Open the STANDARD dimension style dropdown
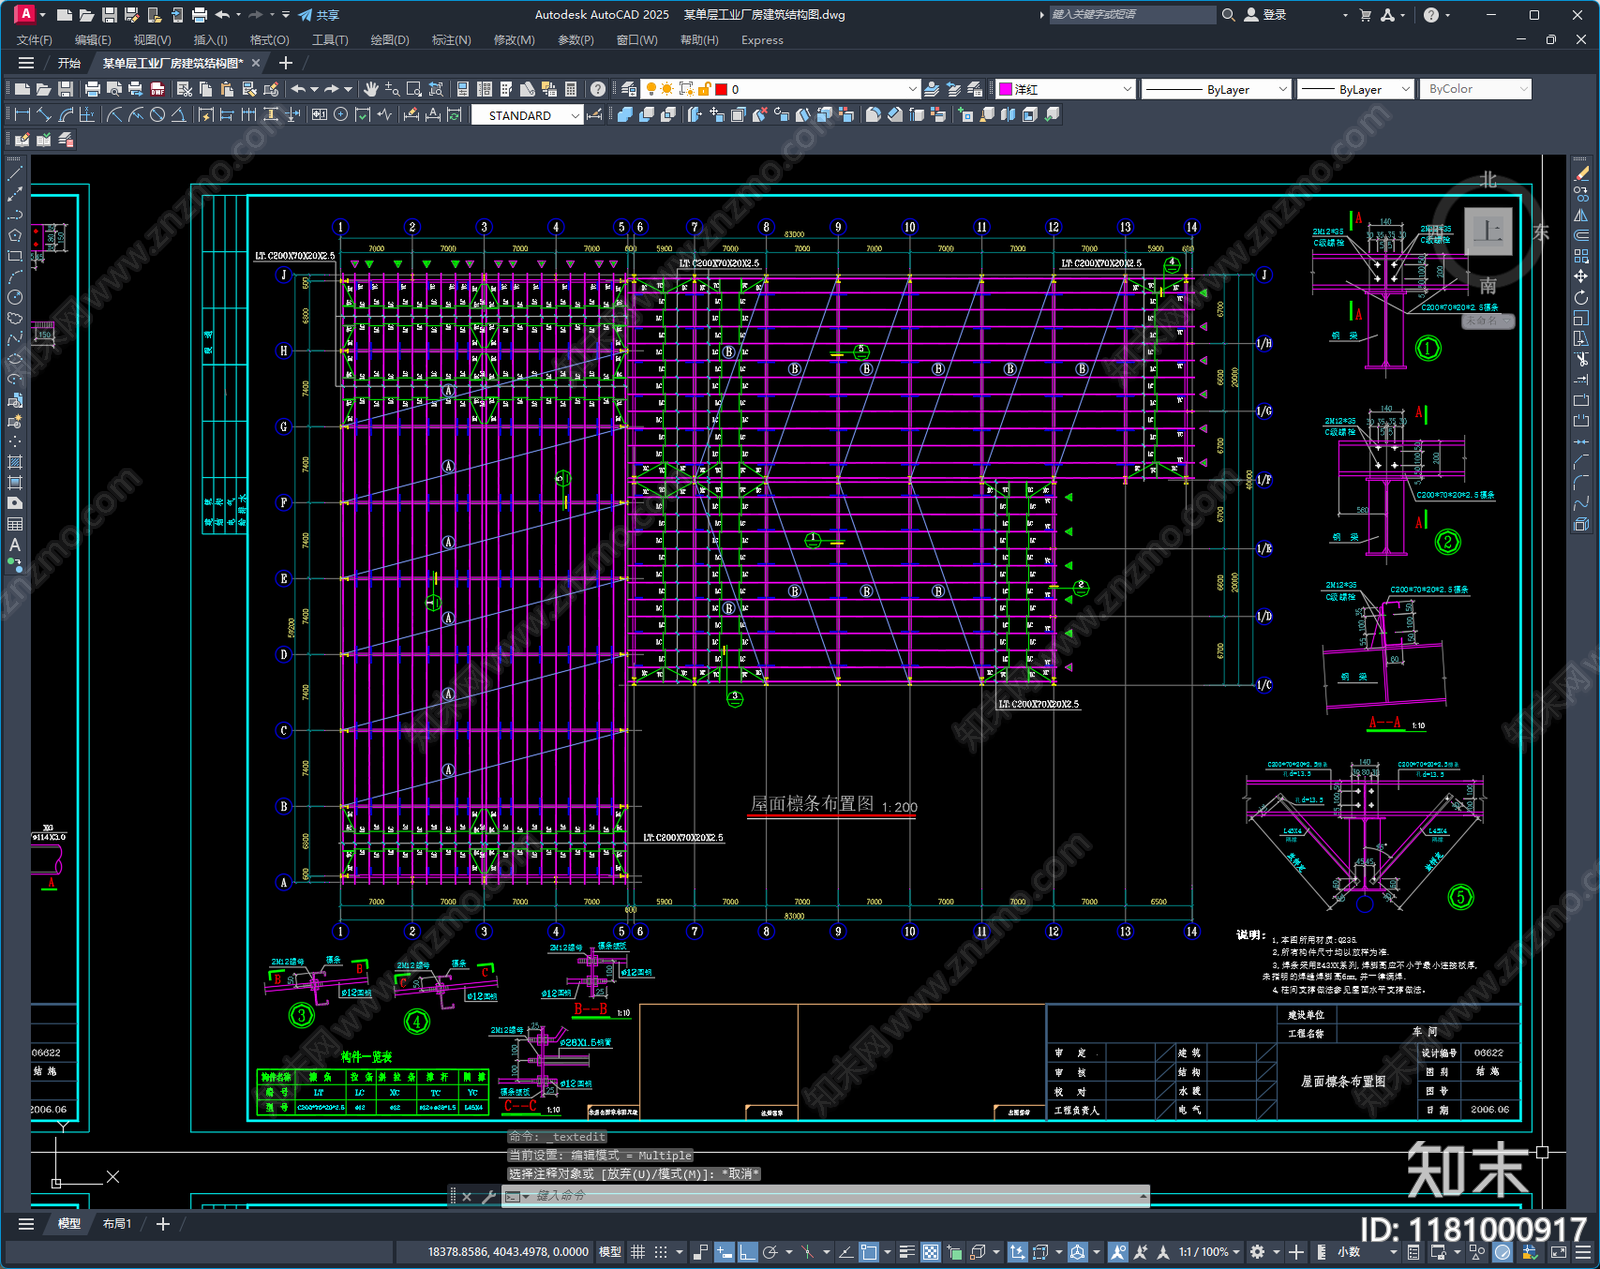 [x=575, y=115]
